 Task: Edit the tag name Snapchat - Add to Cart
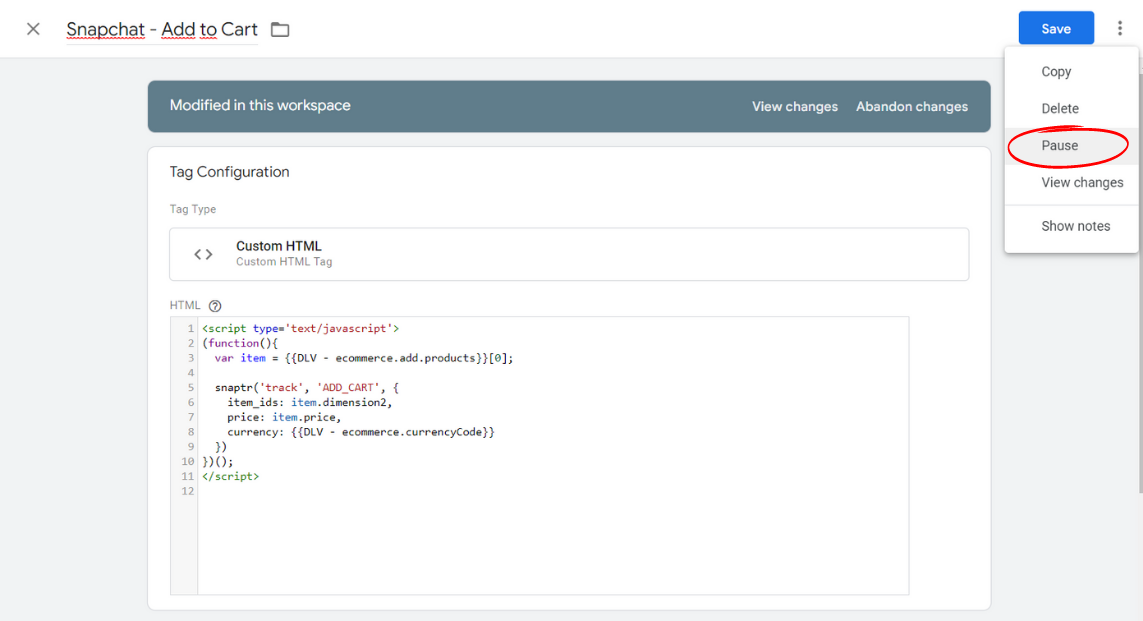tap(162, 29)
